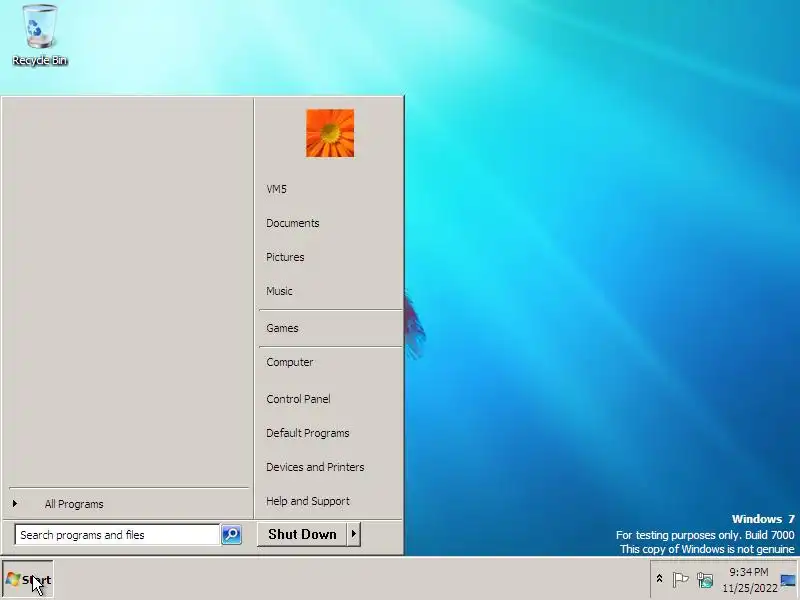Image resolution: width=800 pixels, height=600 pixels.
Task: Expand the All Programs list
Action: (129, 504)
